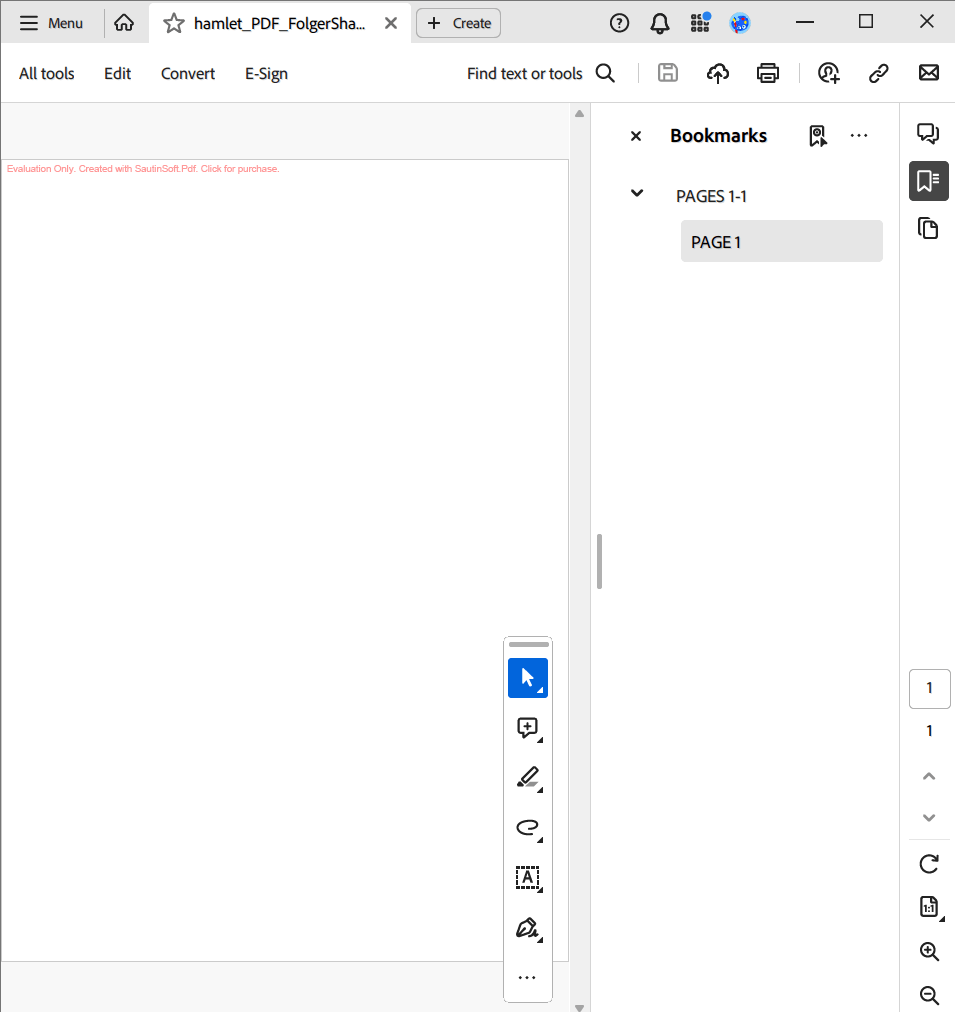This screenshot has width=955, height=1012.
Task: Open the Fill & Sign tool
Action: click(528, 928)
